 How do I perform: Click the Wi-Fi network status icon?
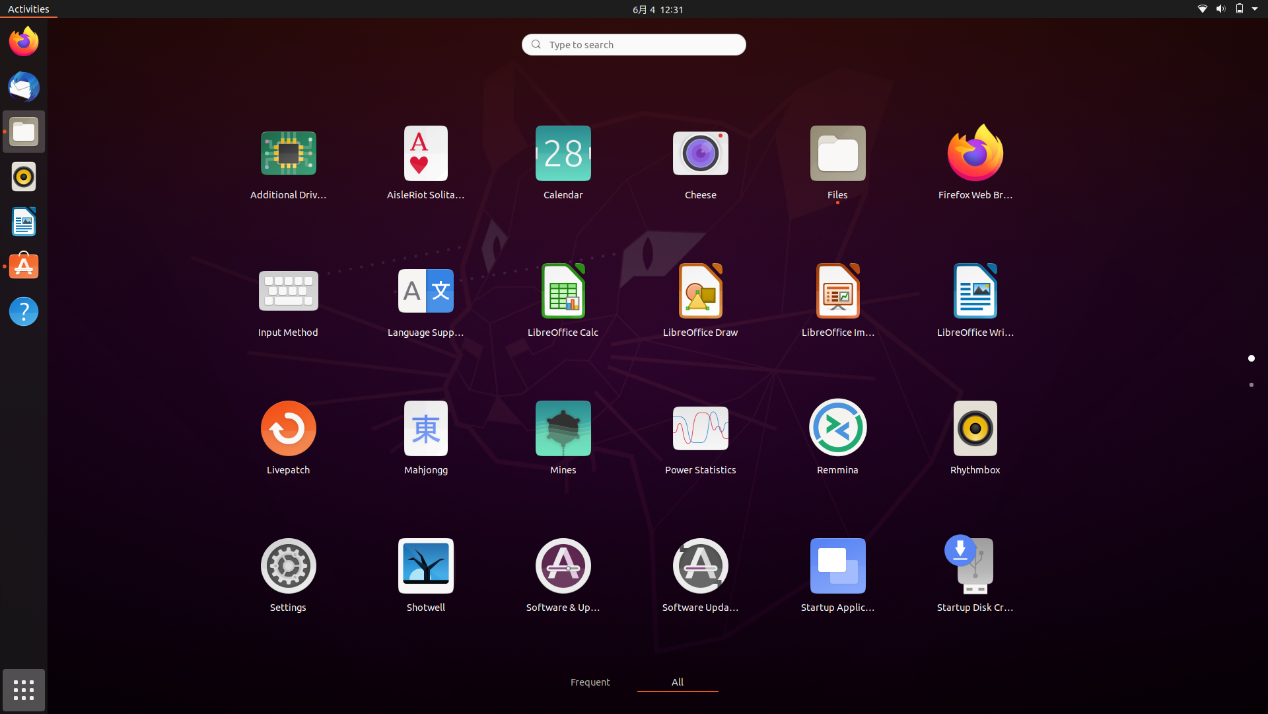[1203, 9]
